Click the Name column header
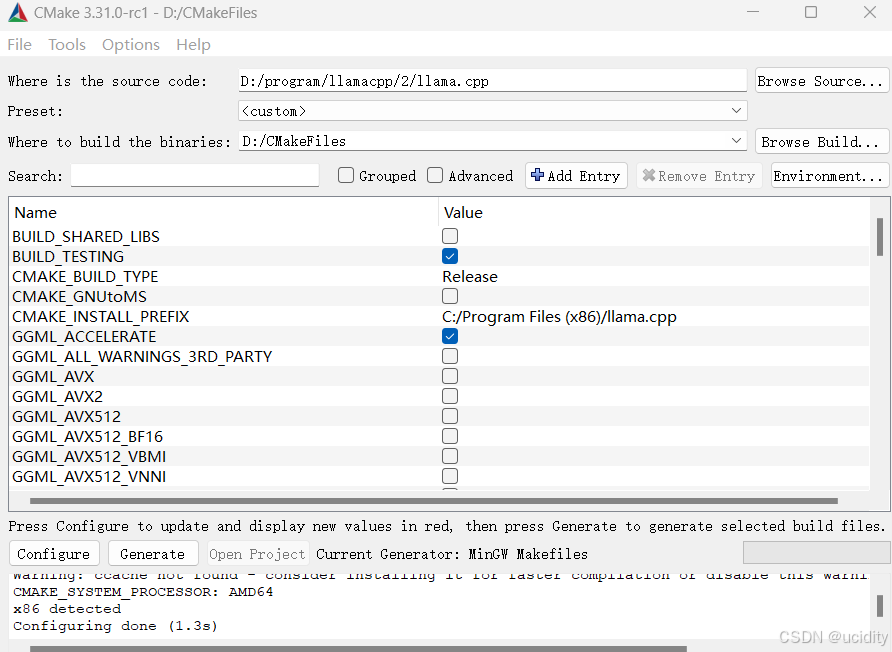892x652 pixels. [35, 213]
